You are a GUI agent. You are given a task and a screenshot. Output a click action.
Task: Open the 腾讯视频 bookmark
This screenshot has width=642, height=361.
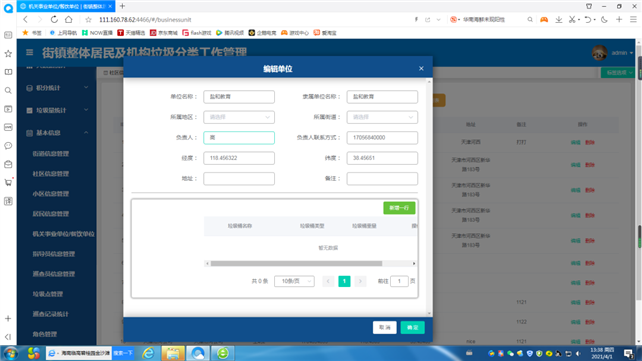click(230, 33)
